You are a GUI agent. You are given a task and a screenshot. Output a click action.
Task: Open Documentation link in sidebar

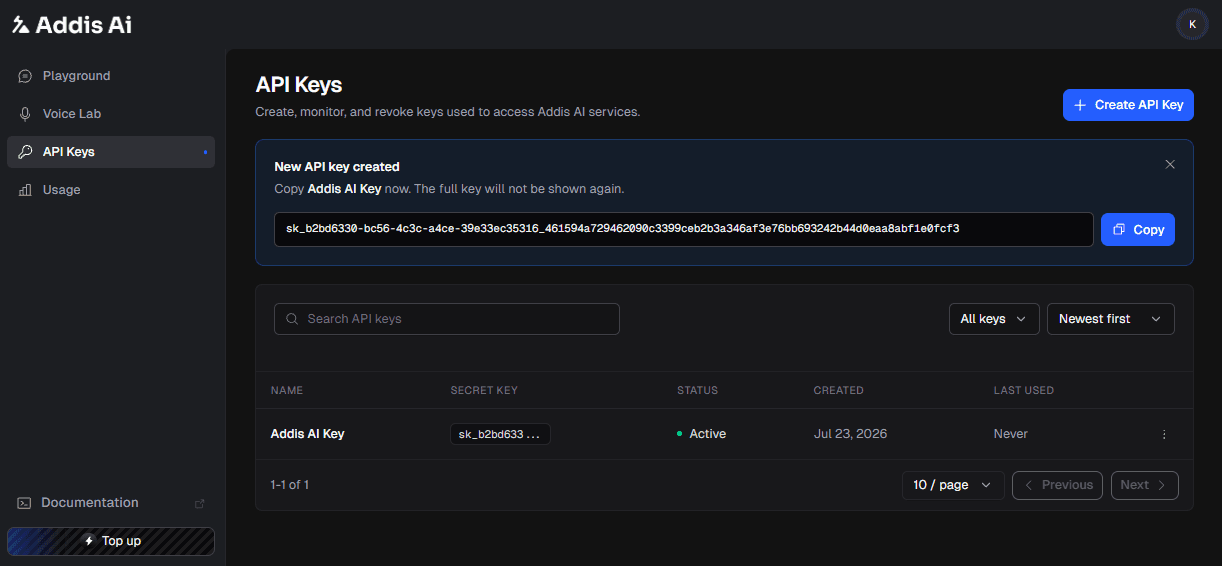[x=111, y=503]
